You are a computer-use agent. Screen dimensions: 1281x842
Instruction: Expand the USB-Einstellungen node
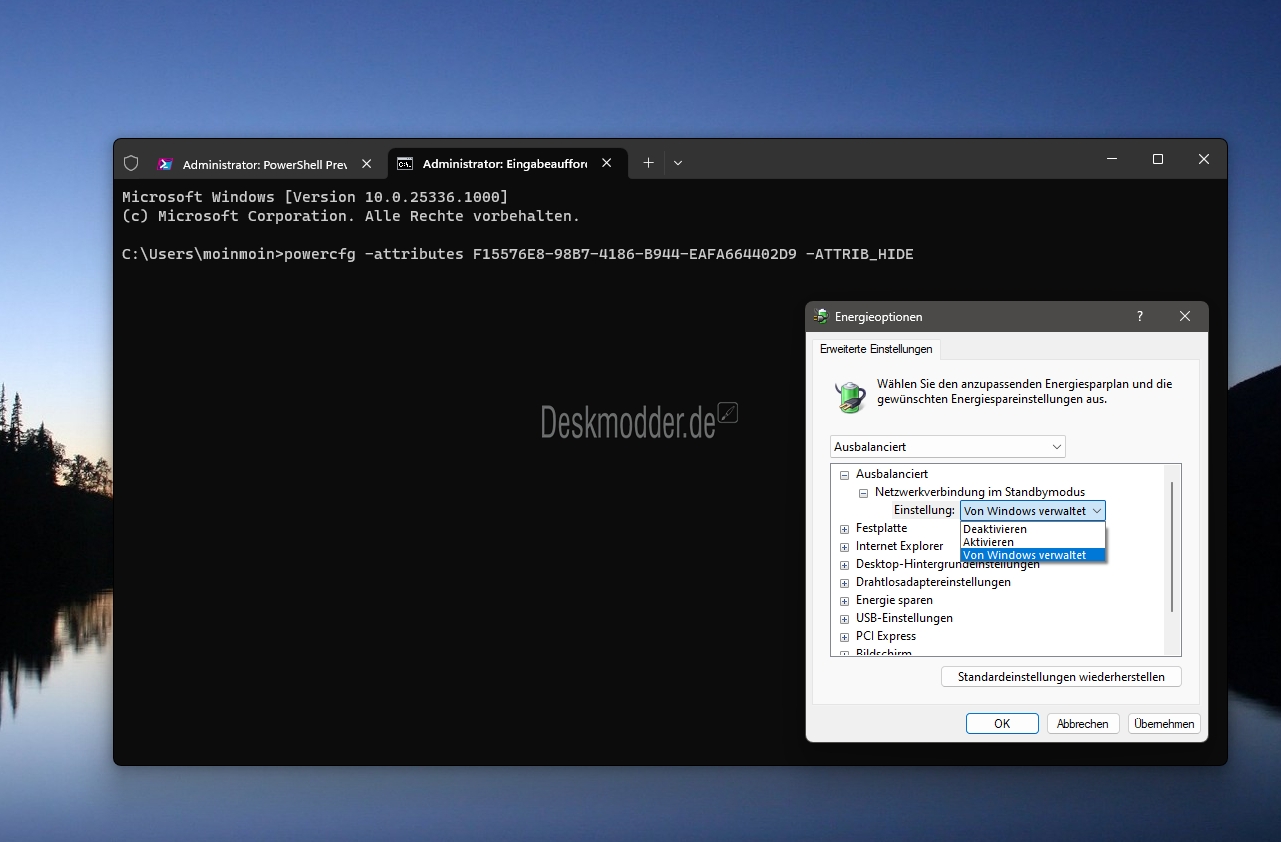(x=844, y=619)
